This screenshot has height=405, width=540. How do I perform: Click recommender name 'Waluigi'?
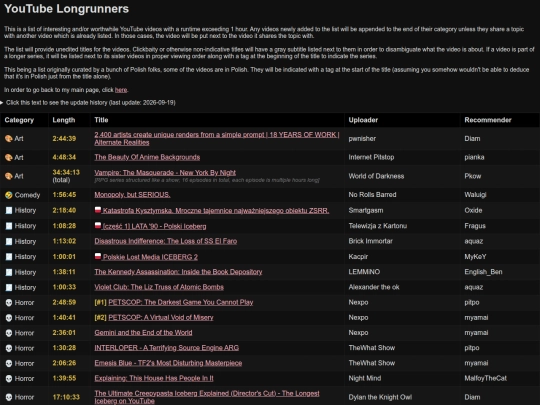point(475,195)
